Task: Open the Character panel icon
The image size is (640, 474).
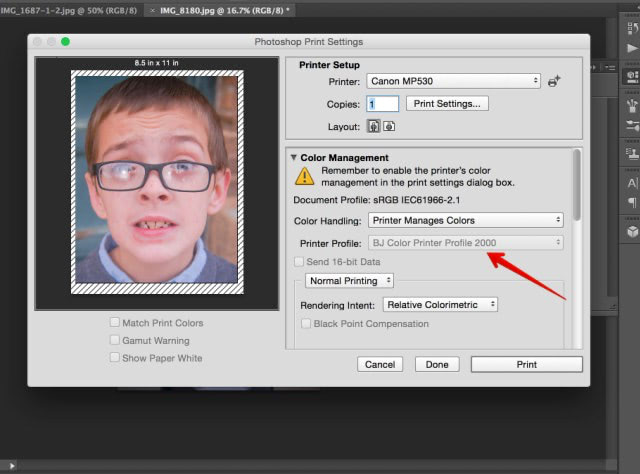Action: 632,183
